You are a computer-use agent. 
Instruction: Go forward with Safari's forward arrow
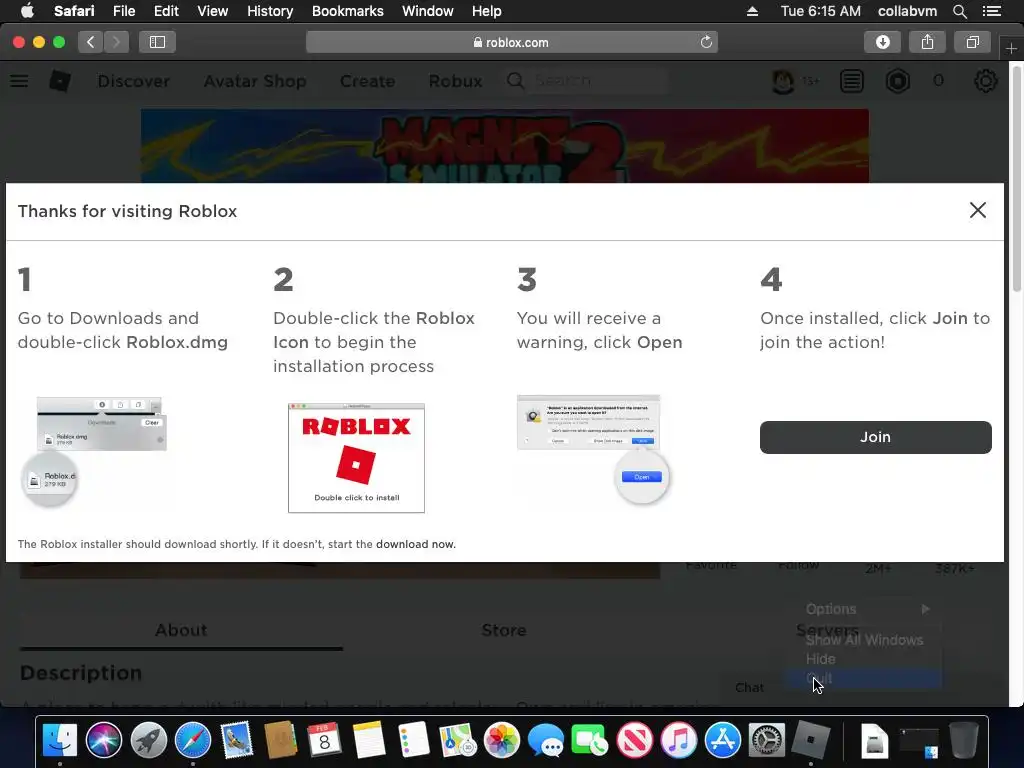[x=116, y=42]
